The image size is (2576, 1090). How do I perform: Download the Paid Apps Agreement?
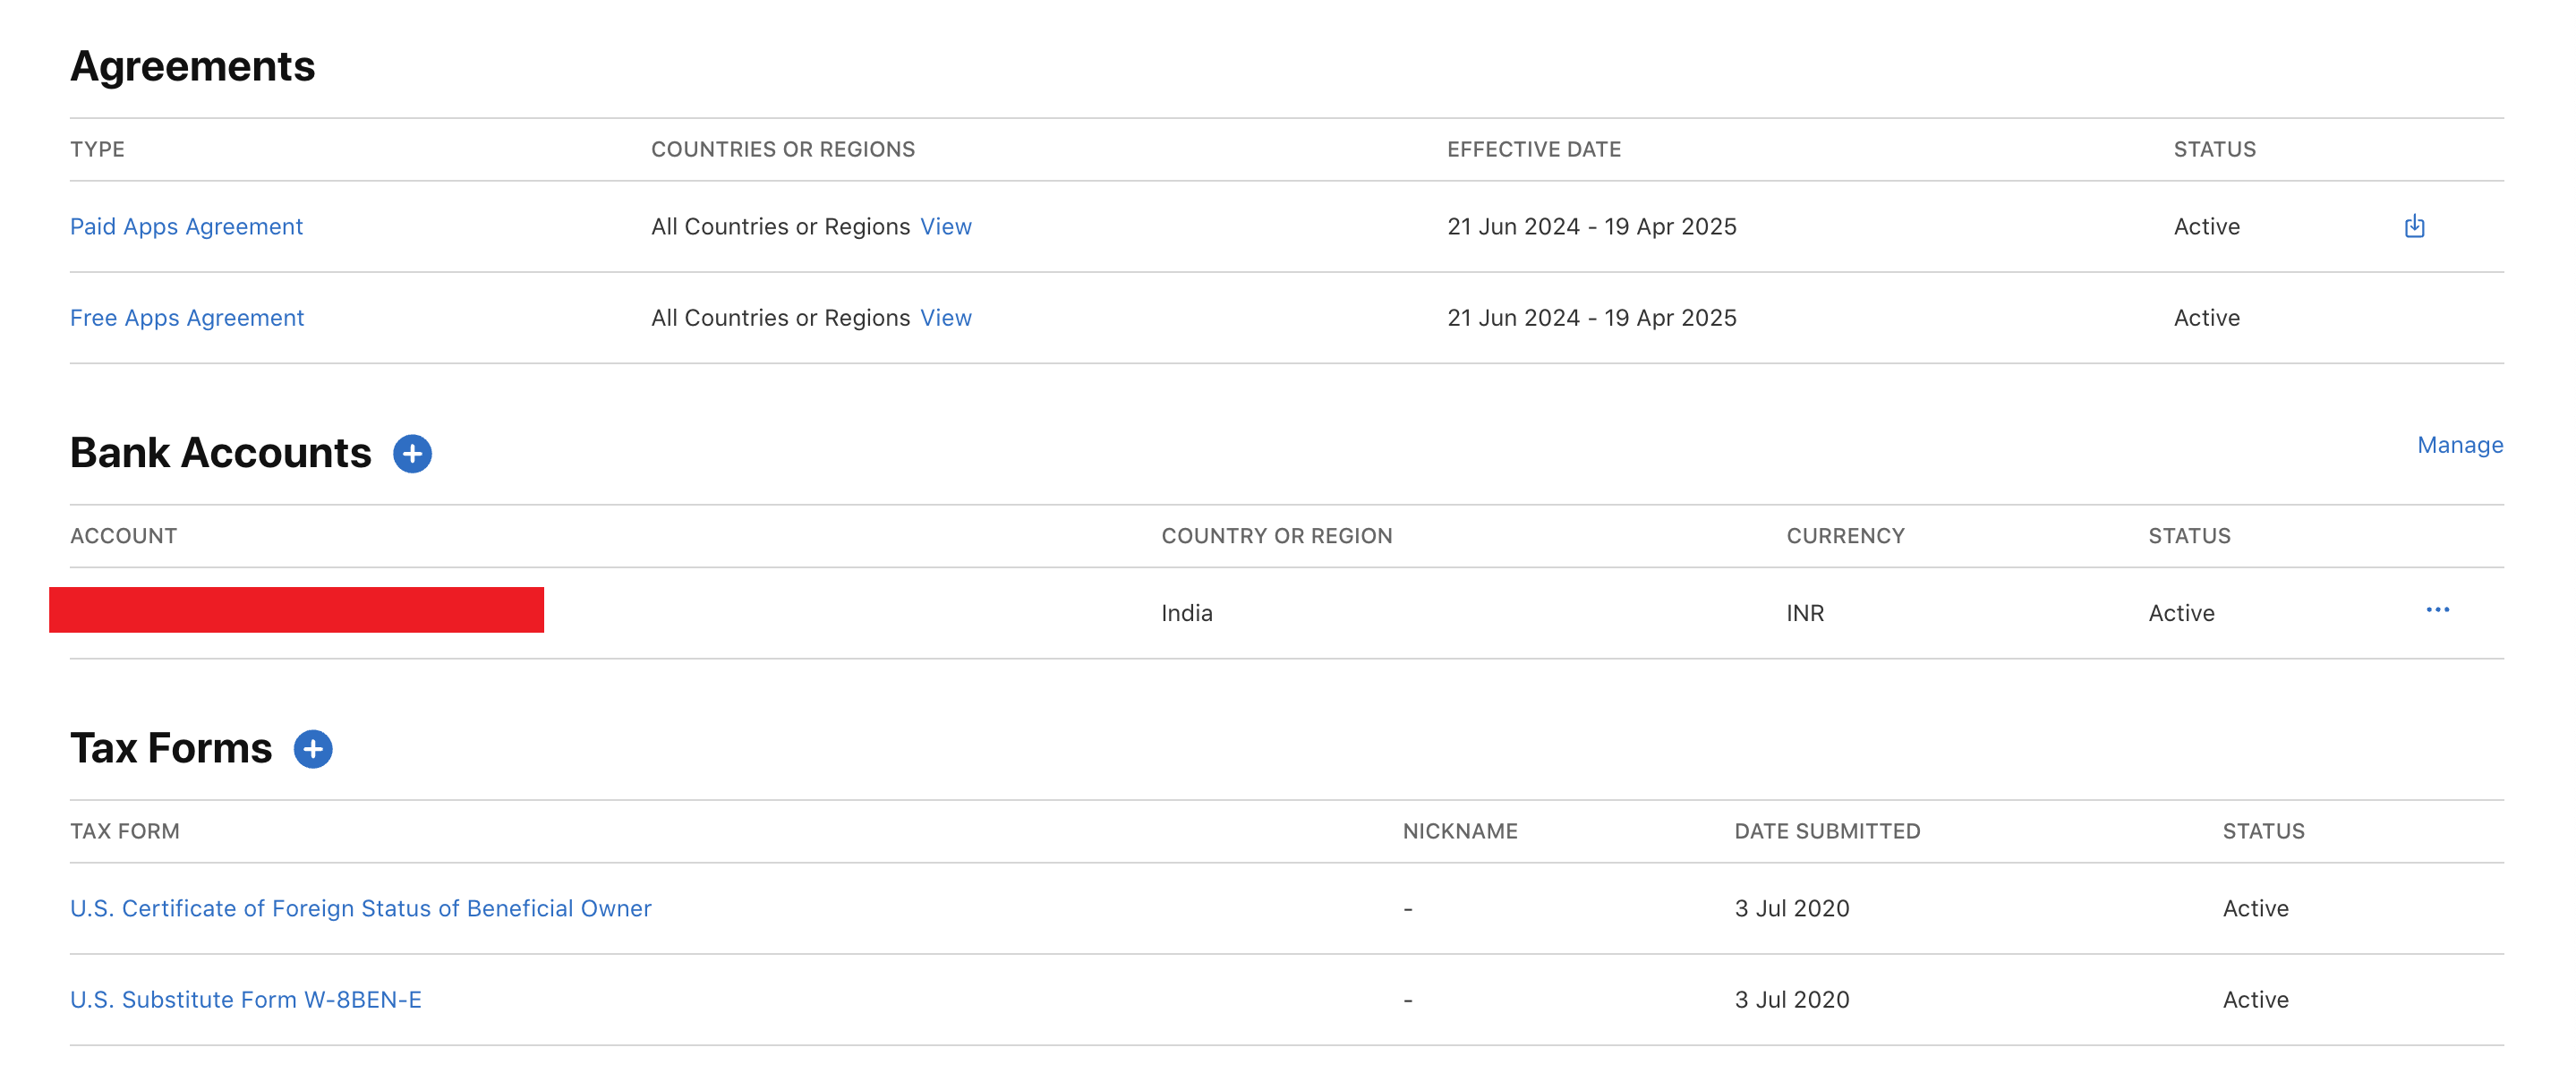(2414, 226)
